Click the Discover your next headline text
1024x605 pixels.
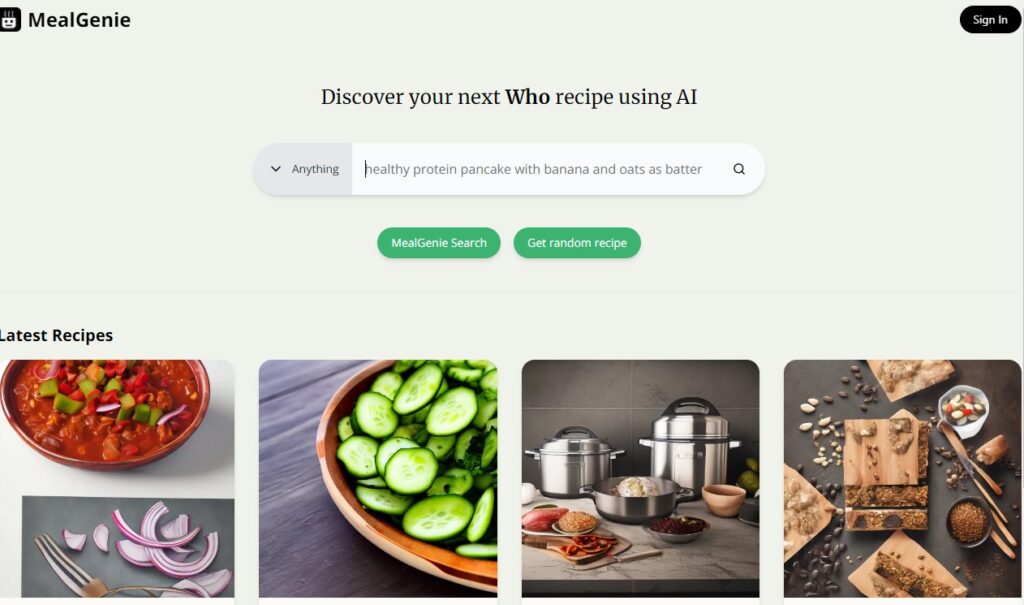(x=411, y=97)
